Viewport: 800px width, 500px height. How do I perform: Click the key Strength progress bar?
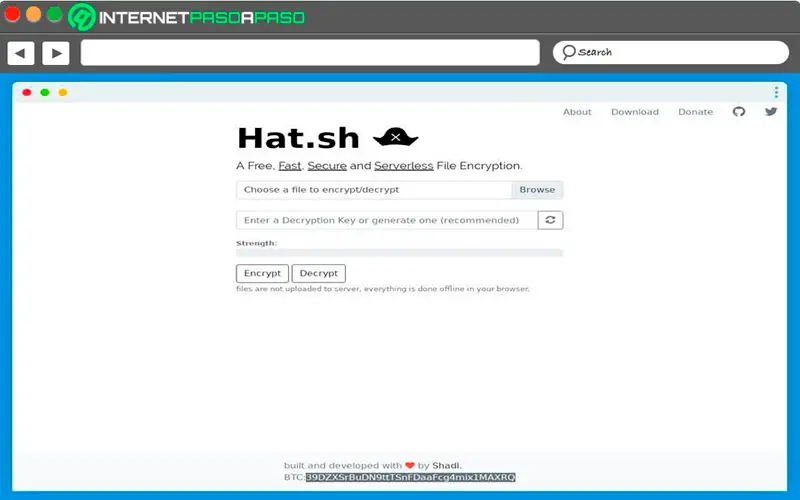click(399, 253)
